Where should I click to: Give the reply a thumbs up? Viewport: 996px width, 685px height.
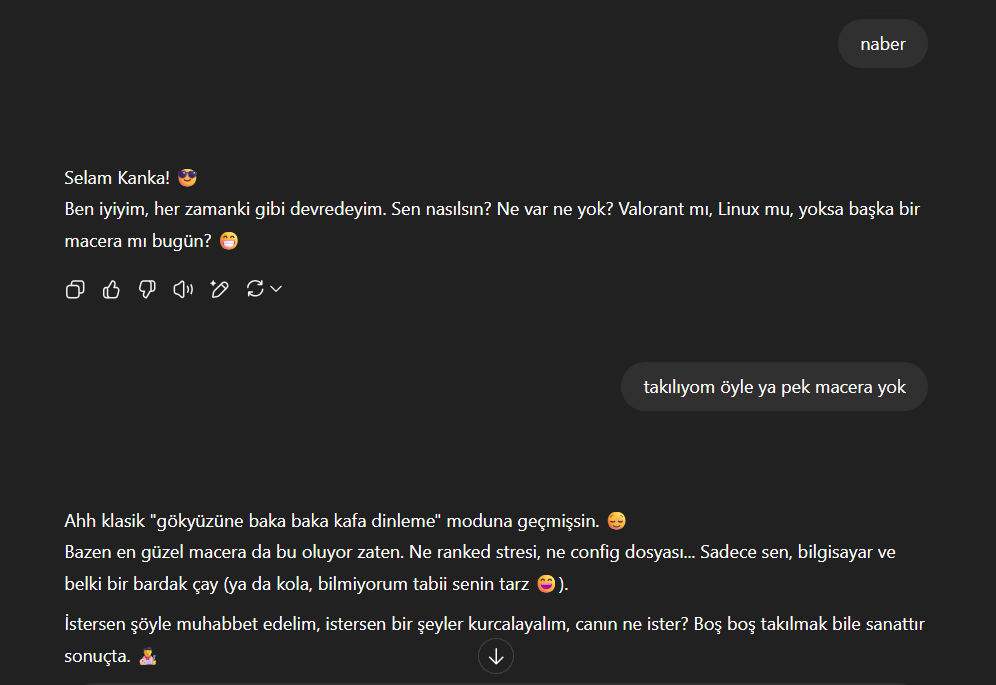tap(111, 290)
